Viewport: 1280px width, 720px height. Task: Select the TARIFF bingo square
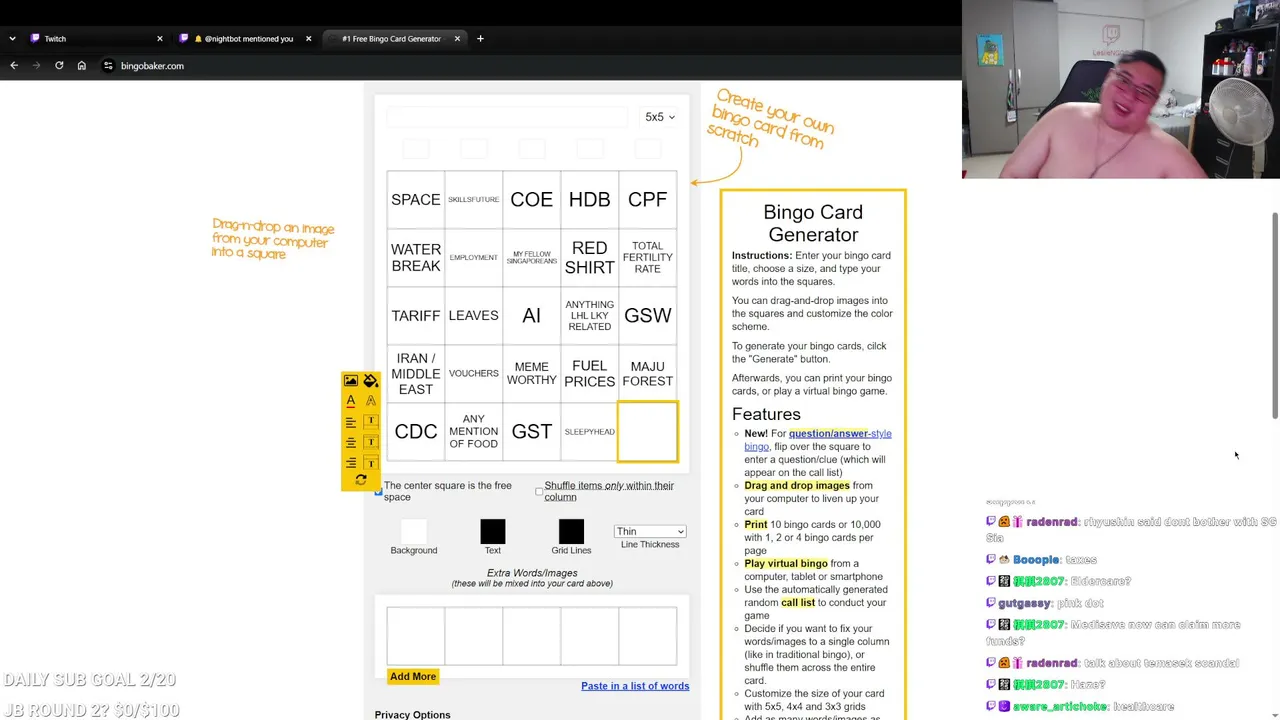(416, 316)
